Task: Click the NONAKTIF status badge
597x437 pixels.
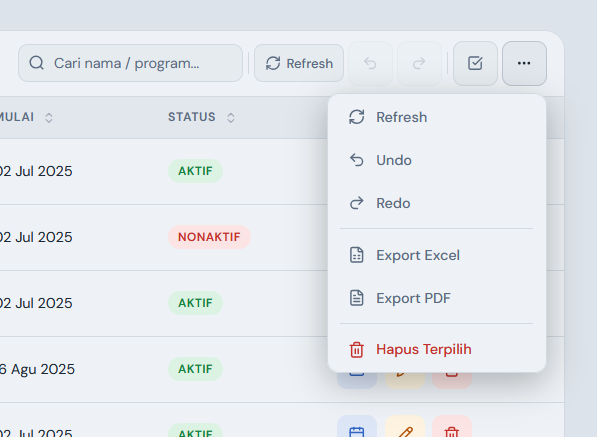Action: coord(209,237)
